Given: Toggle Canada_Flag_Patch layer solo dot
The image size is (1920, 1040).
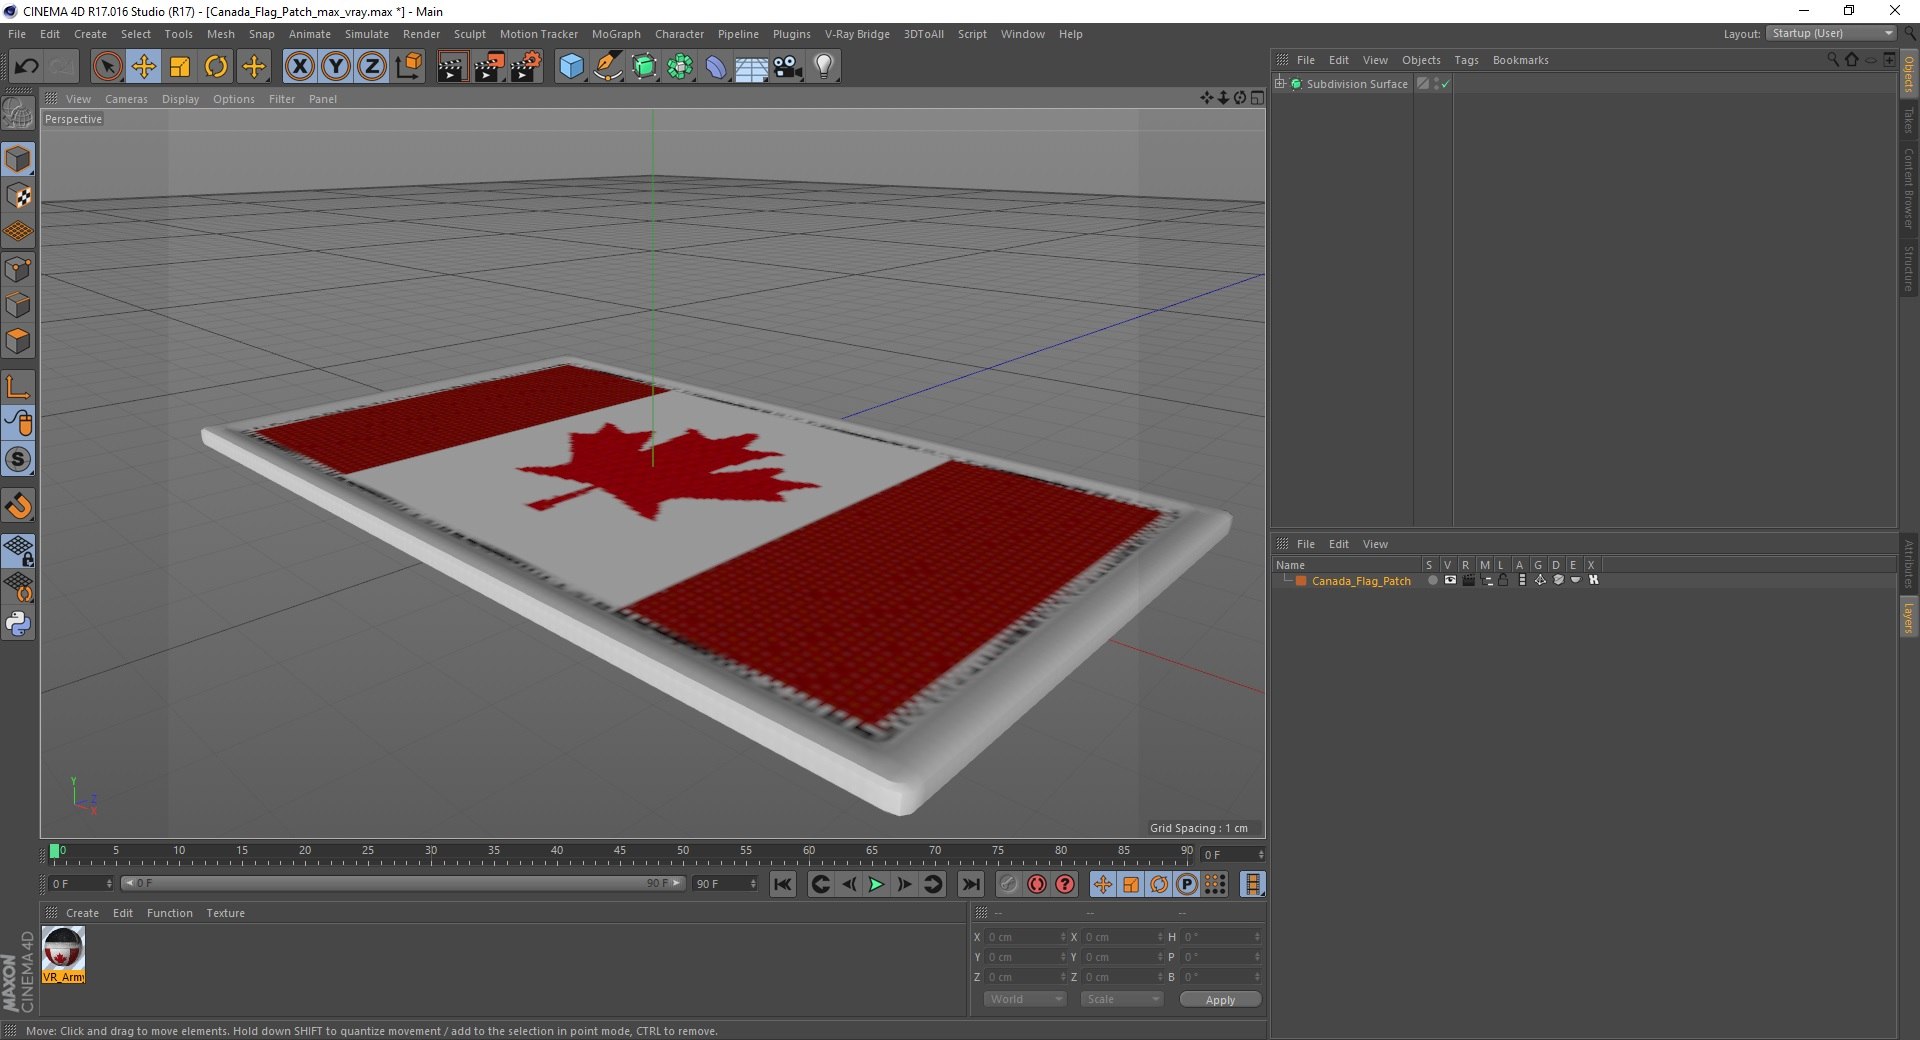Looking at the screenshot, I should coord(1432,580).
